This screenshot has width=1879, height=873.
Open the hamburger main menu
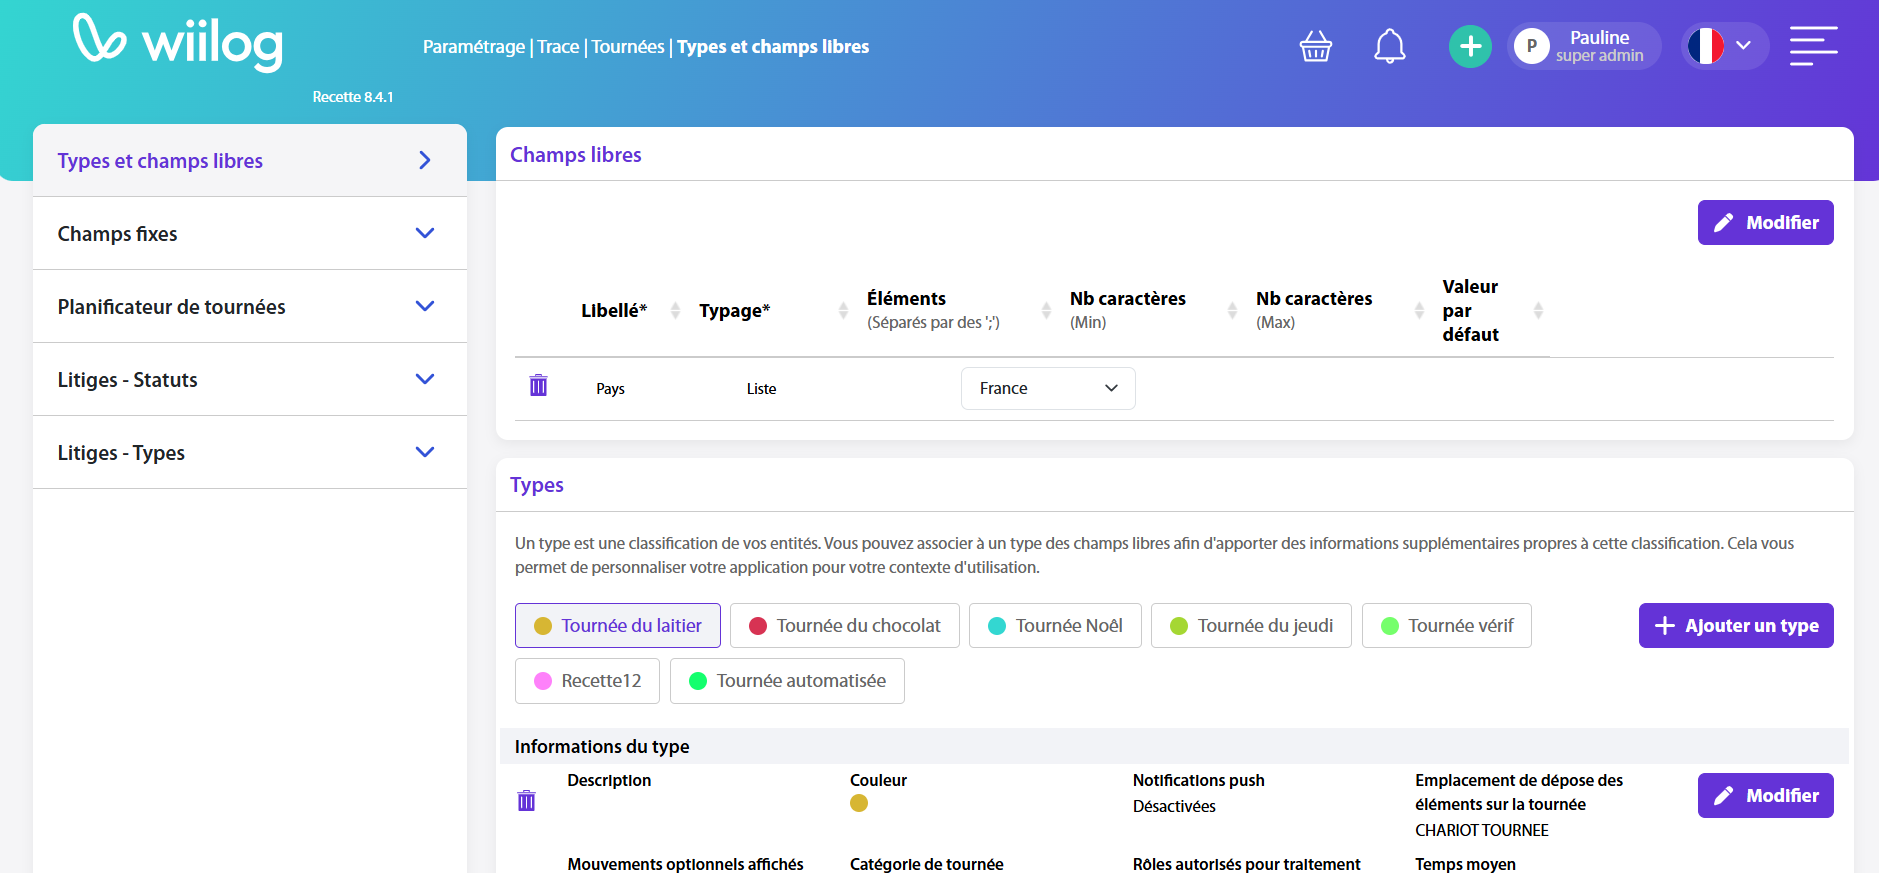point(1813,46)
